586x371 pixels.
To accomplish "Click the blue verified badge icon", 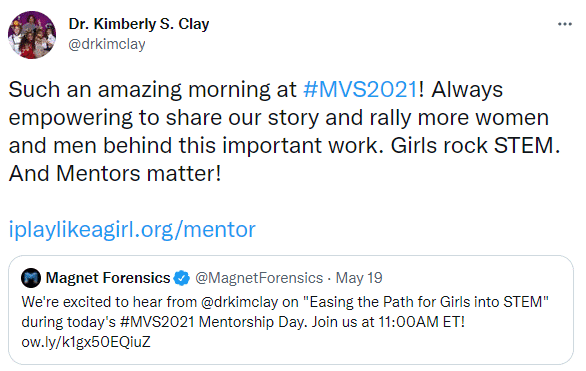I will [182, 278].
